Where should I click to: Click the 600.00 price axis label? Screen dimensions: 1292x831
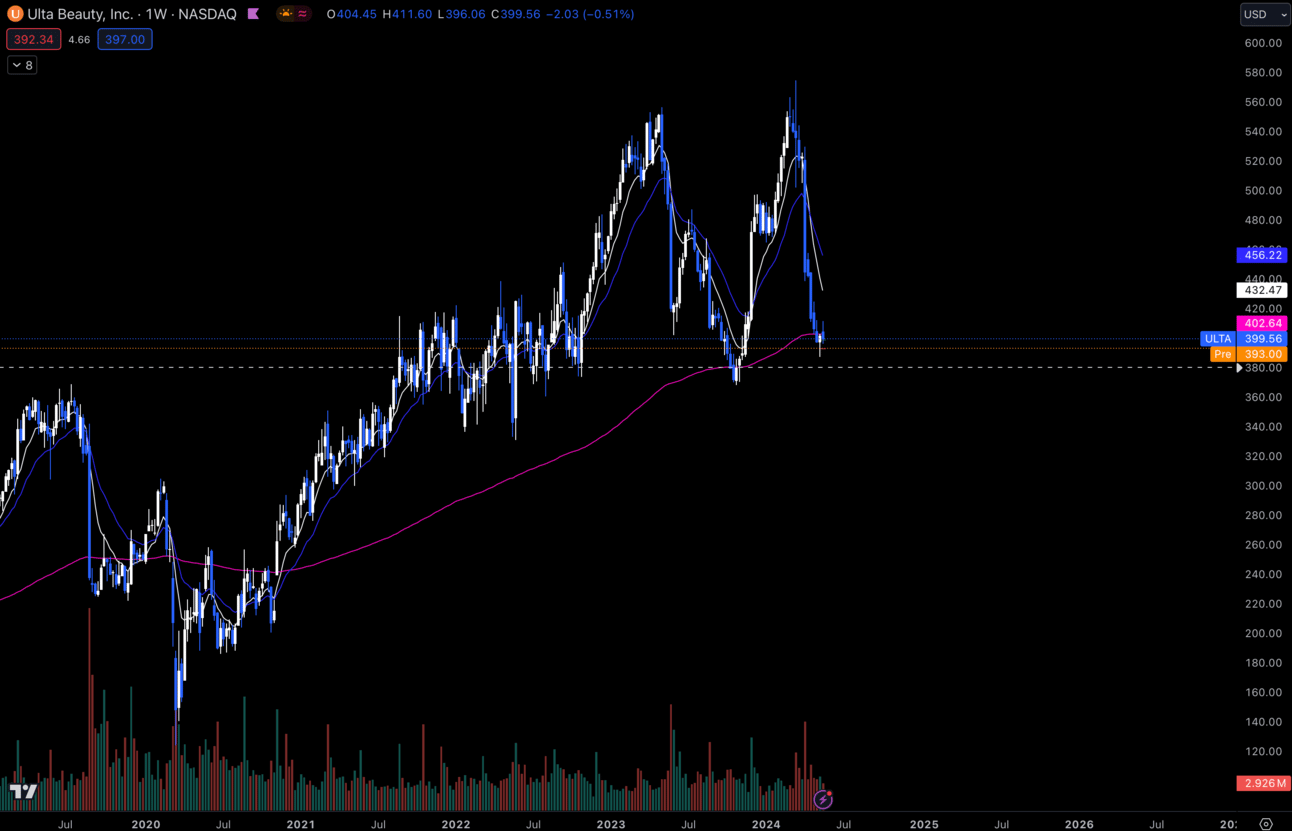[1263, 43]
